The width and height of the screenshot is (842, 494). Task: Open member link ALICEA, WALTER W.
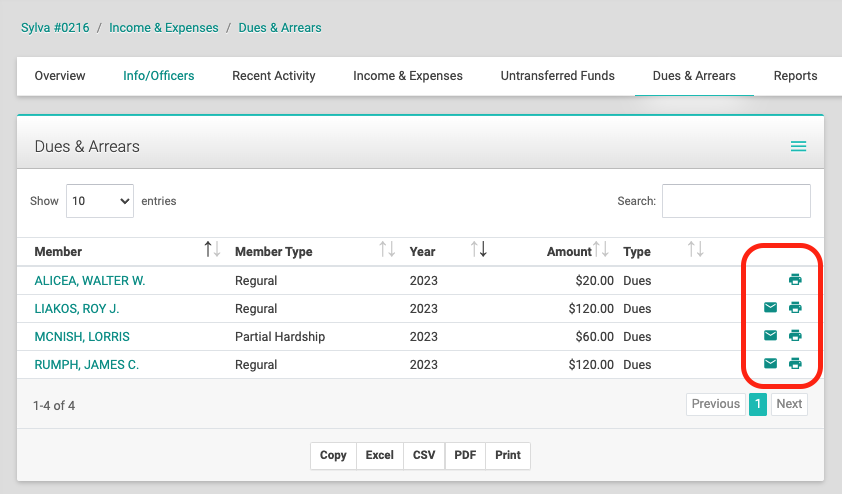90,281
